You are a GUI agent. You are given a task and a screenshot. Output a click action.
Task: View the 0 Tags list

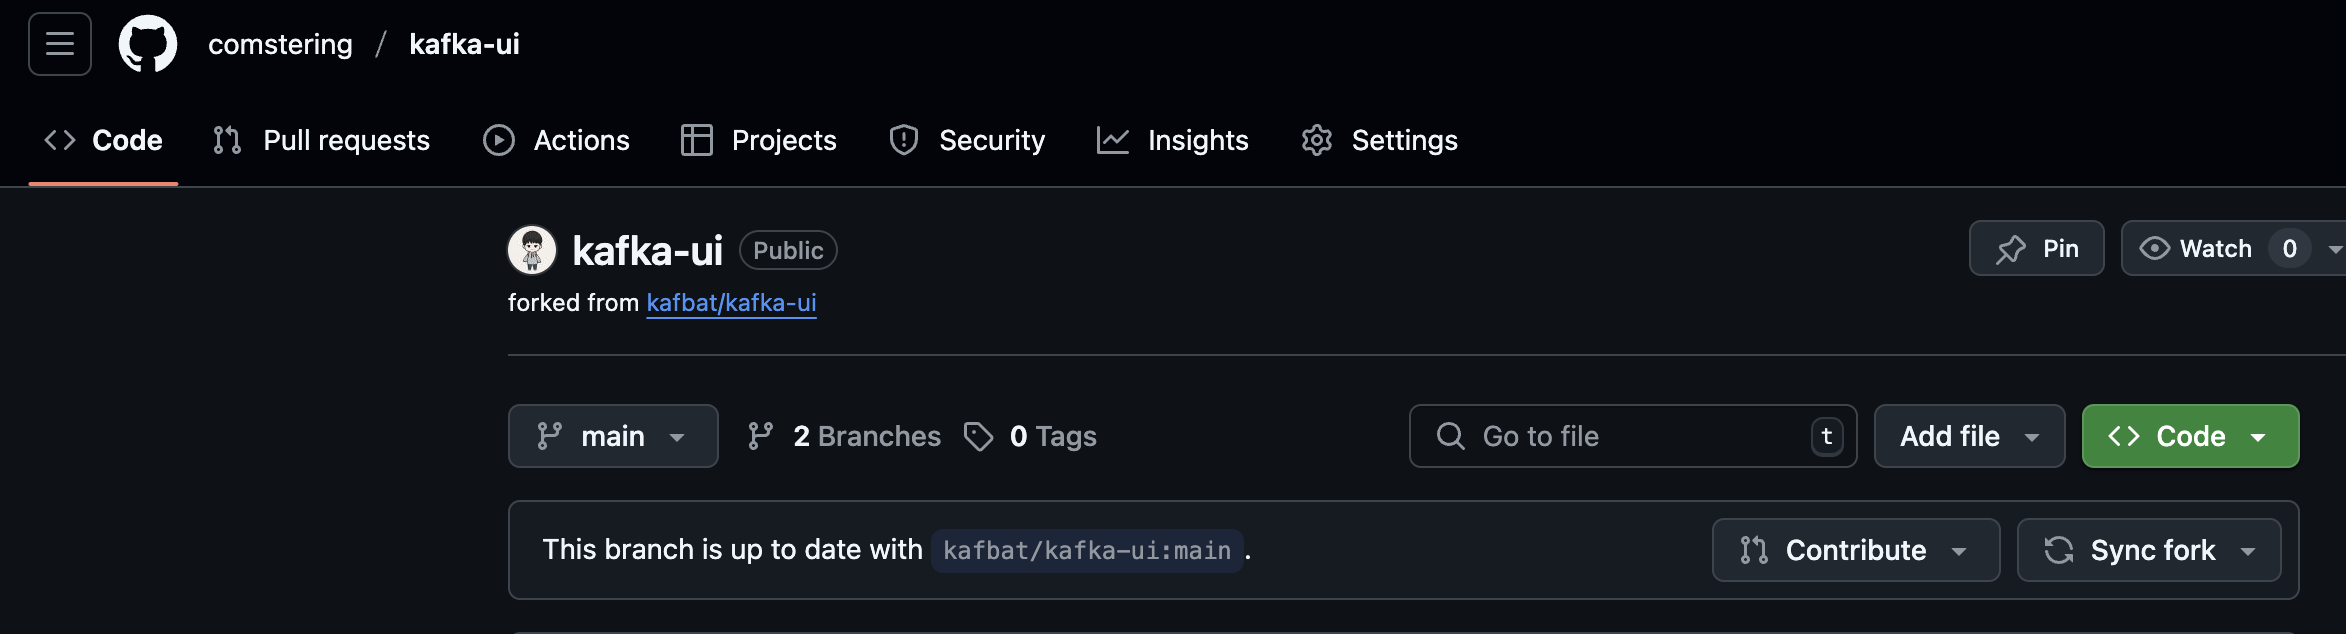click(x=1030, y=436)
